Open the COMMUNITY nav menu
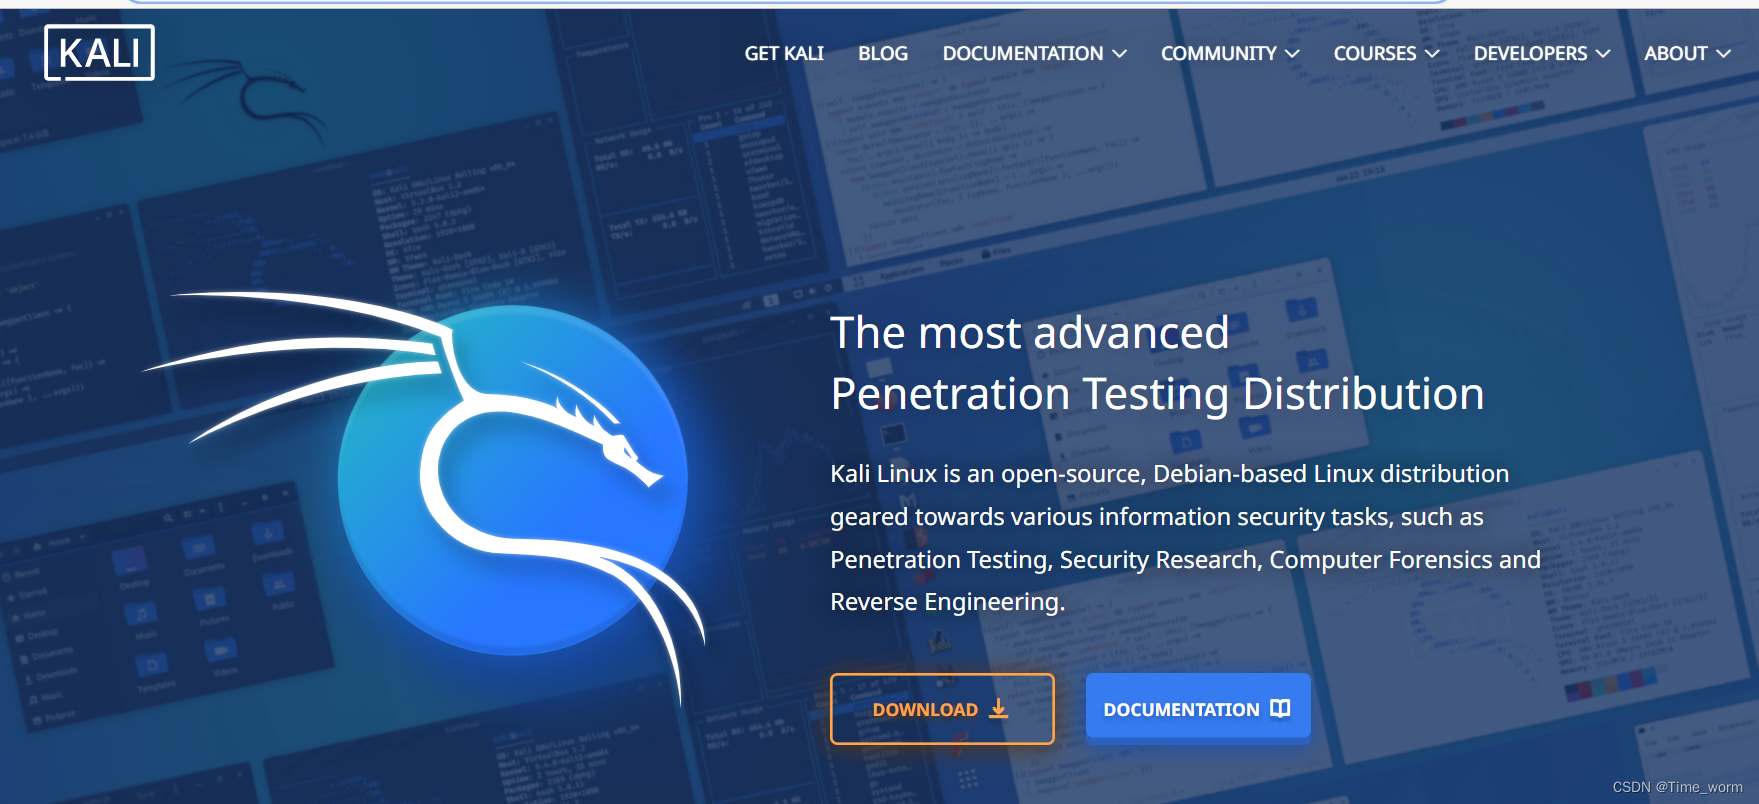The height and width of the screenshot is (804, 1759). 1218,54
